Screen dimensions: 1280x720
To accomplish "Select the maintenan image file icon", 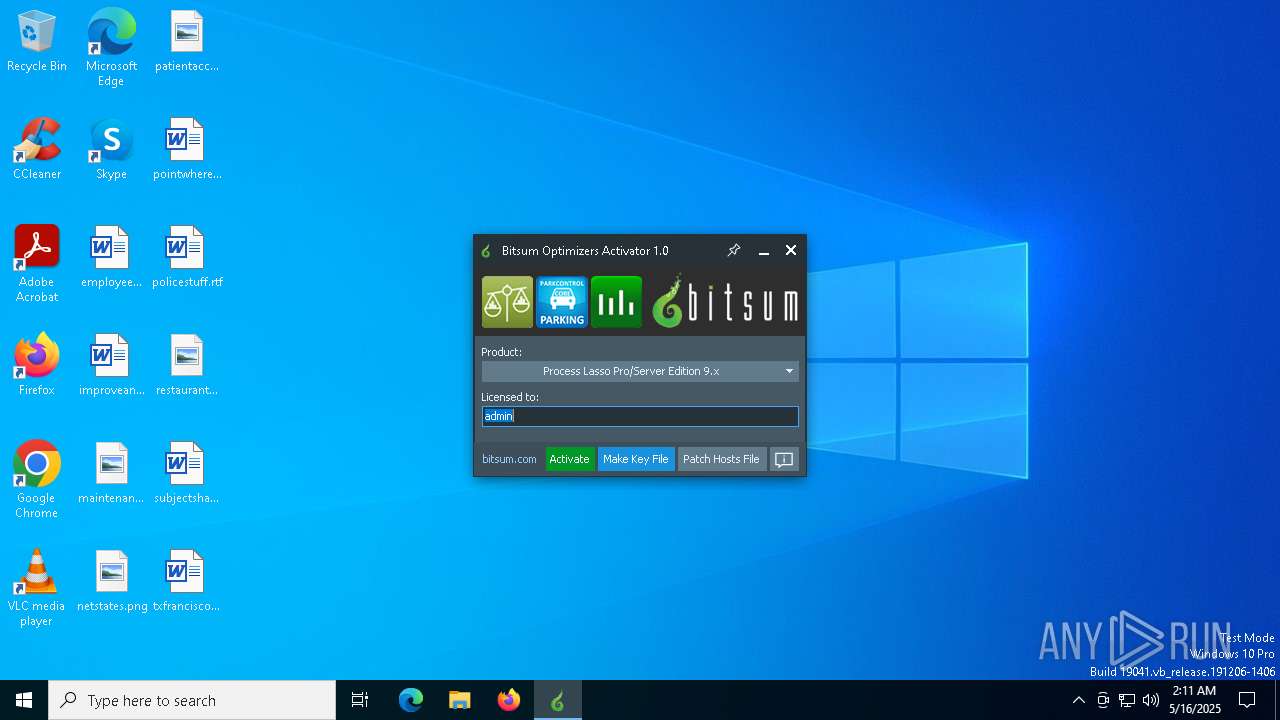I will [x=111, y=474].
